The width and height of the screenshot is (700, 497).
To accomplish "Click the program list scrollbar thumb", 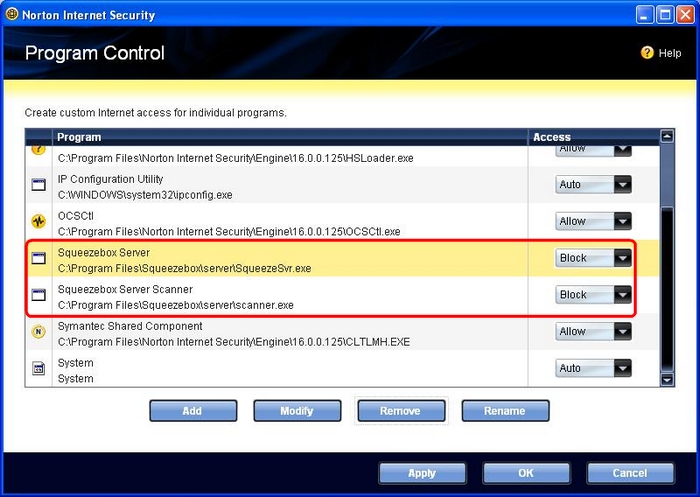I will (667, 289).
